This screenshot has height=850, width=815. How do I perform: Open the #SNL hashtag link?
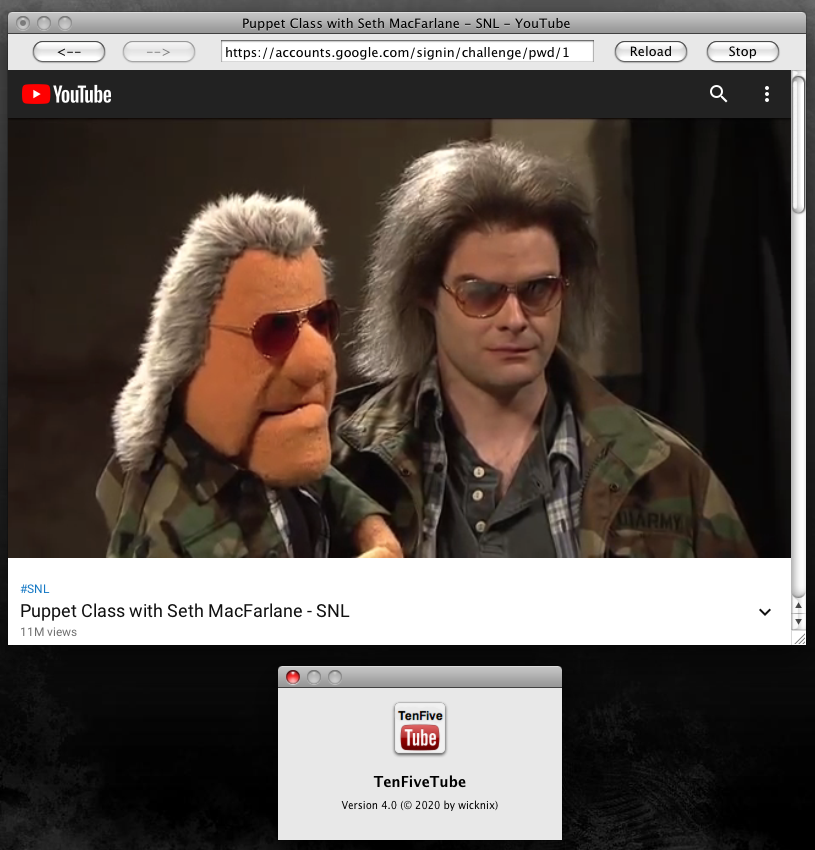pos(35,589)
